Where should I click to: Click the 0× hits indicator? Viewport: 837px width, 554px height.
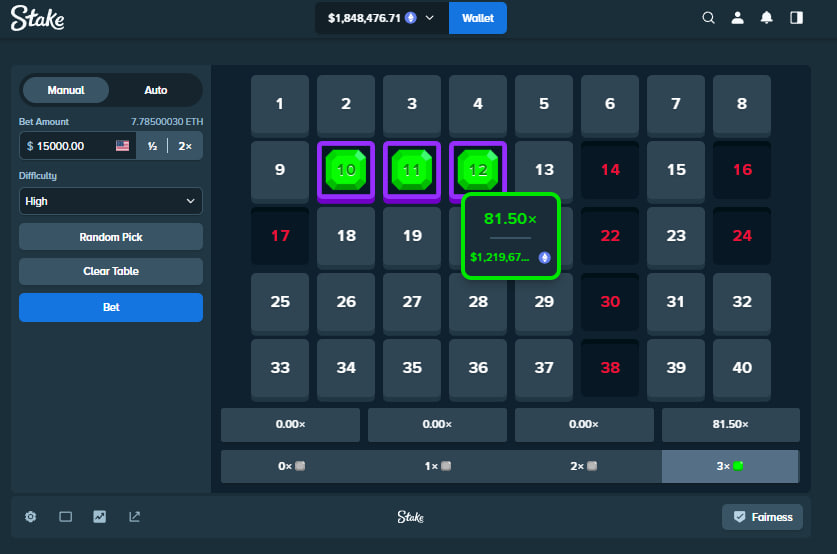click(290, 466)
